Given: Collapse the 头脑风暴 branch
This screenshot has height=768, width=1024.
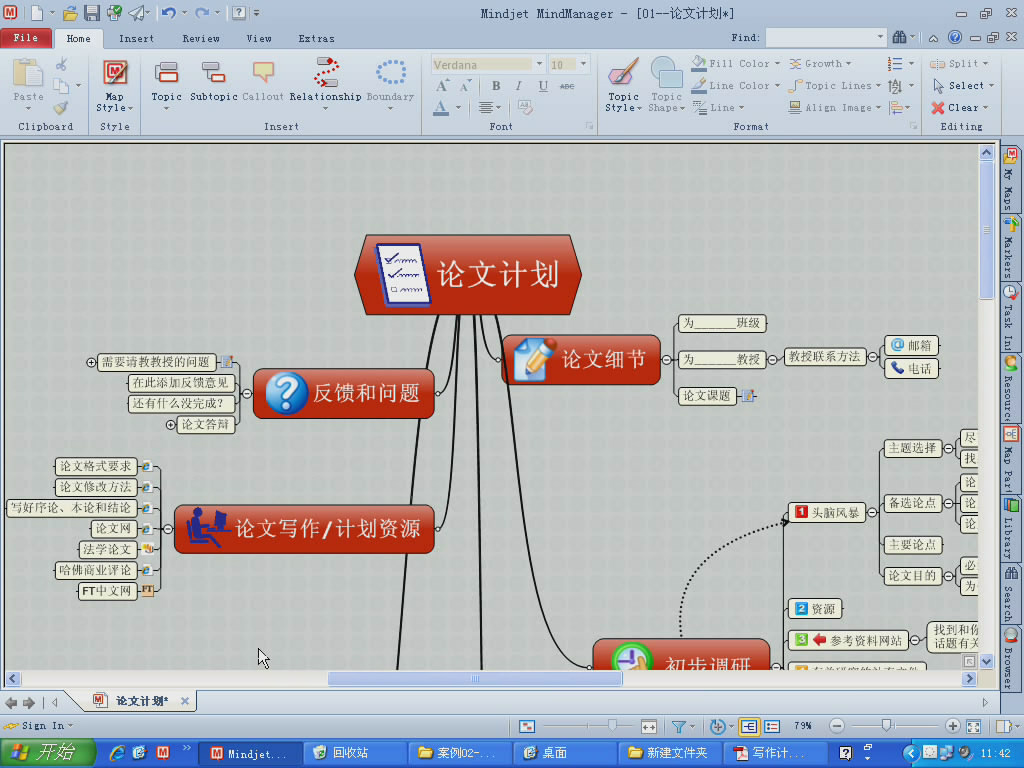Looking at the screenshot, I should 872,513.
